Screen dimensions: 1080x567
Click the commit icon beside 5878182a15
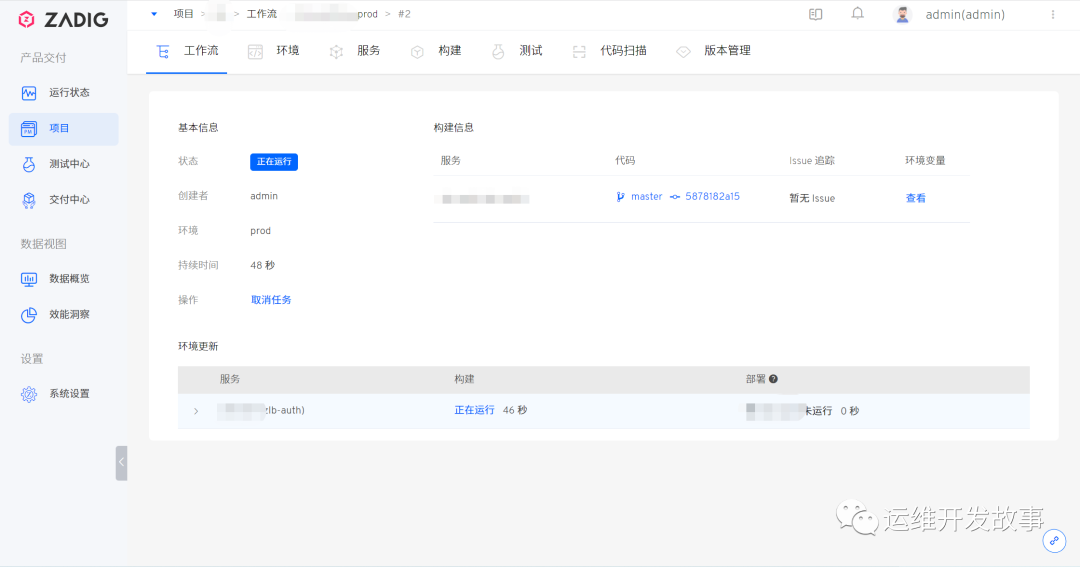[675, 197]
